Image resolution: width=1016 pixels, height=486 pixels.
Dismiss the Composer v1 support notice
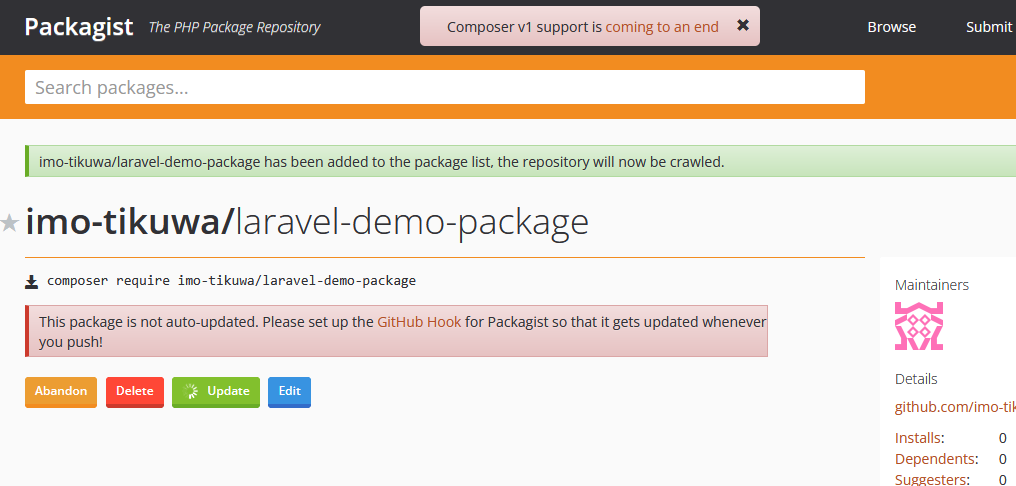[x=743, y=25]
